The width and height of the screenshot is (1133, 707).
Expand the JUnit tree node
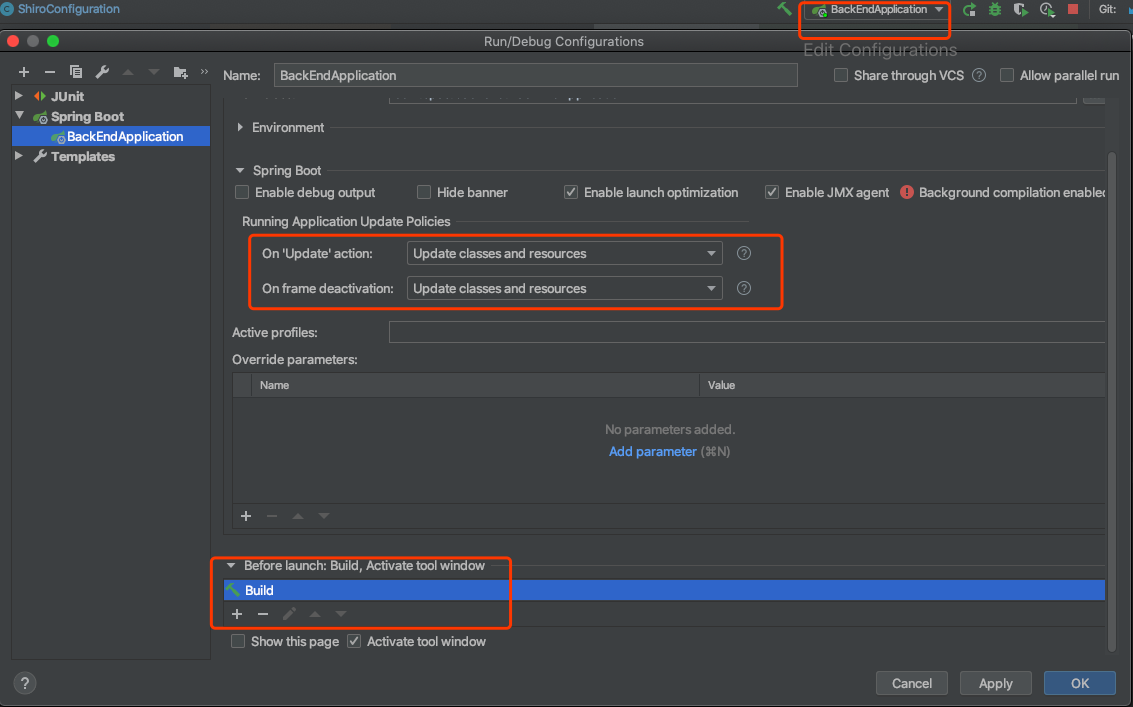click(20, 95)
